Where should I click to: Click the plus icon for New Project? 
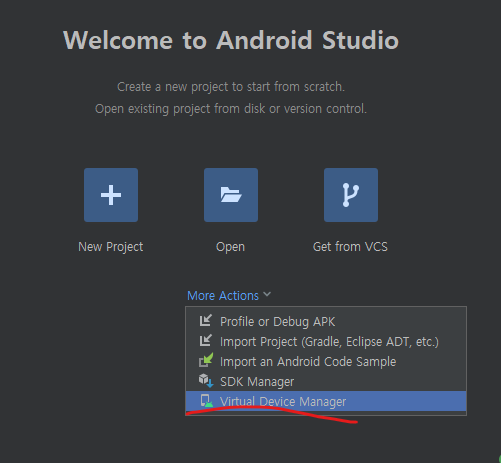(x=111, y=195)
